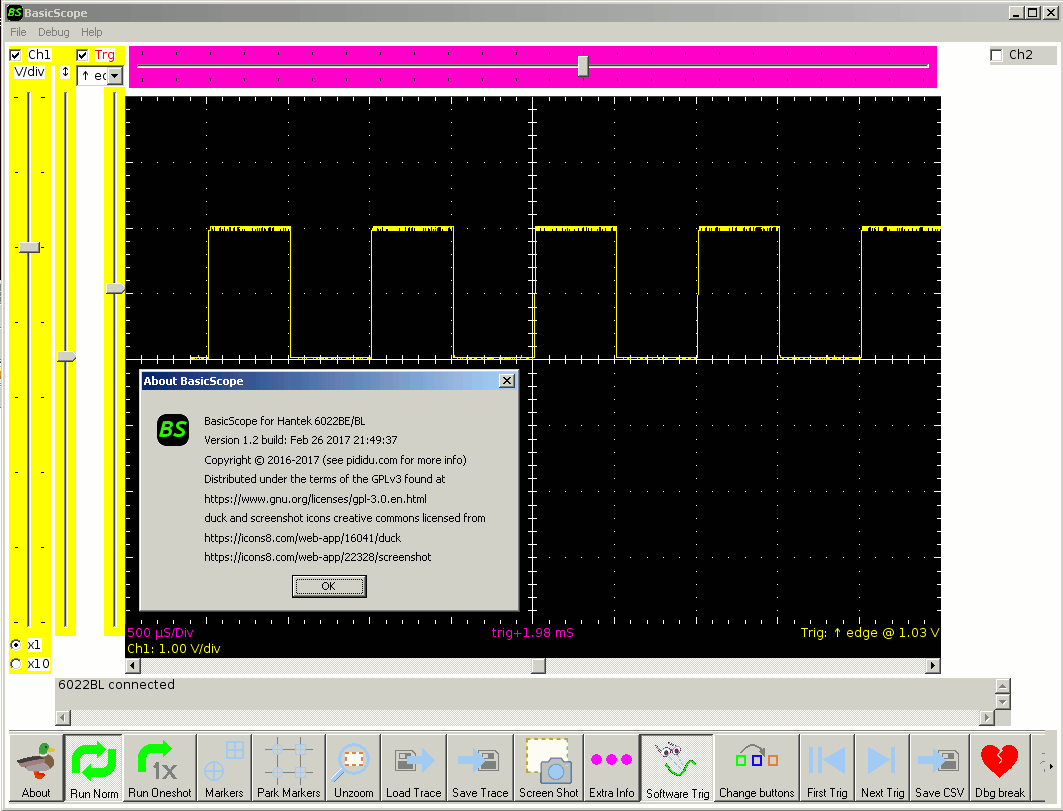Open the Help menu

(x=92, y=32)
